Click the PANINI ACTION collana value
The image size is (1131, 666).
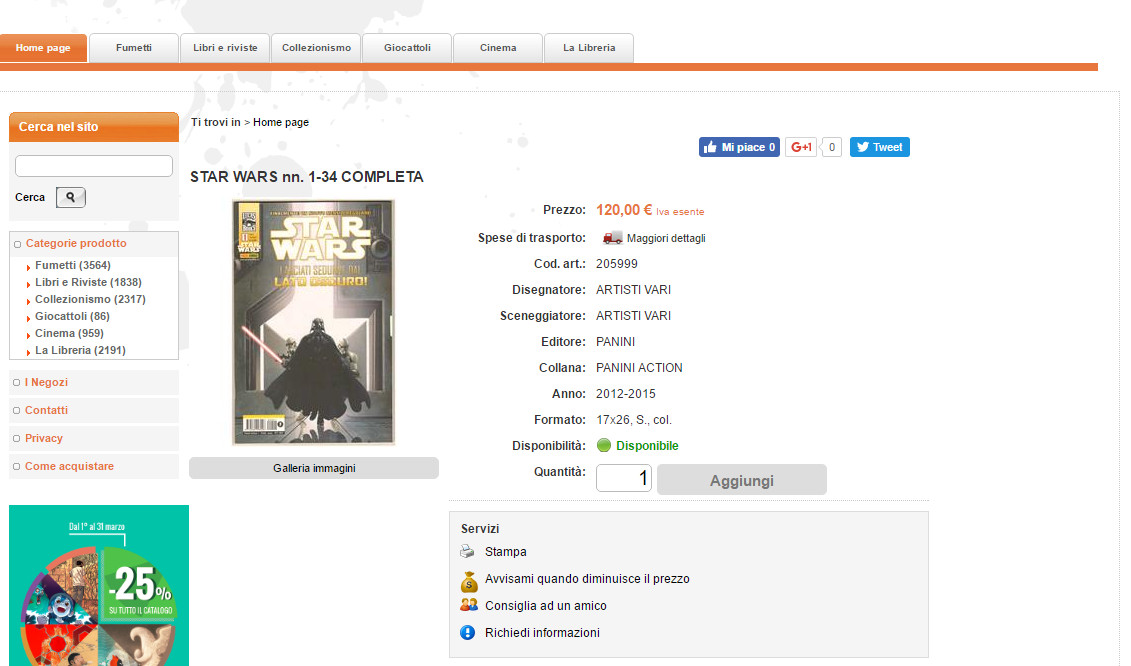[639, 367]
